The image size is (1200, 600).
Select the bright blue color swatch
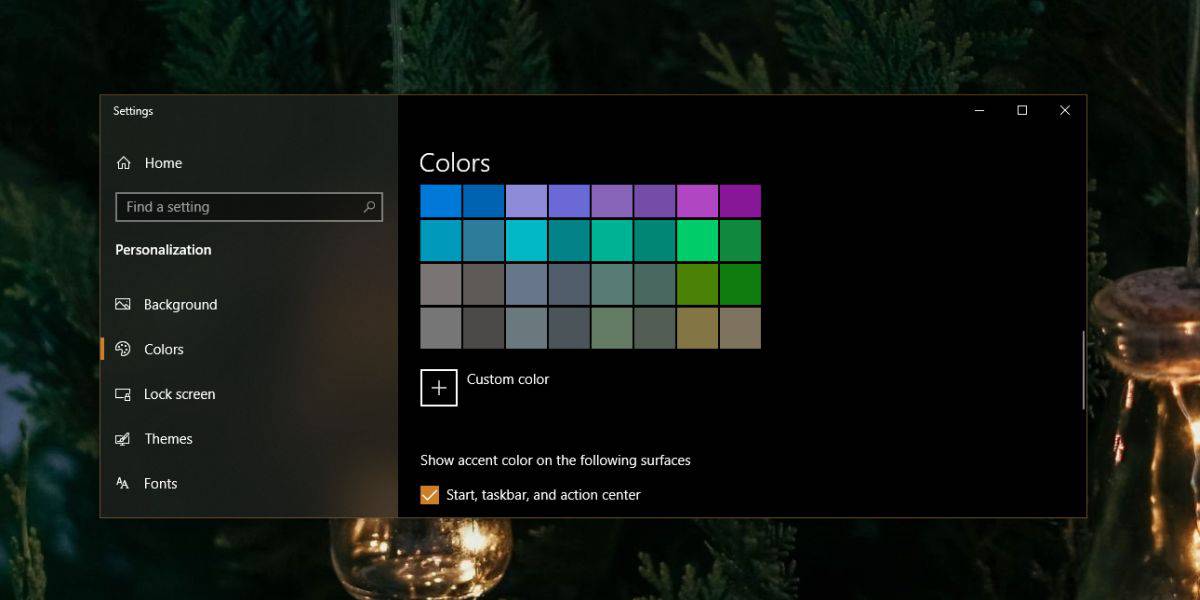coord(441,201)
